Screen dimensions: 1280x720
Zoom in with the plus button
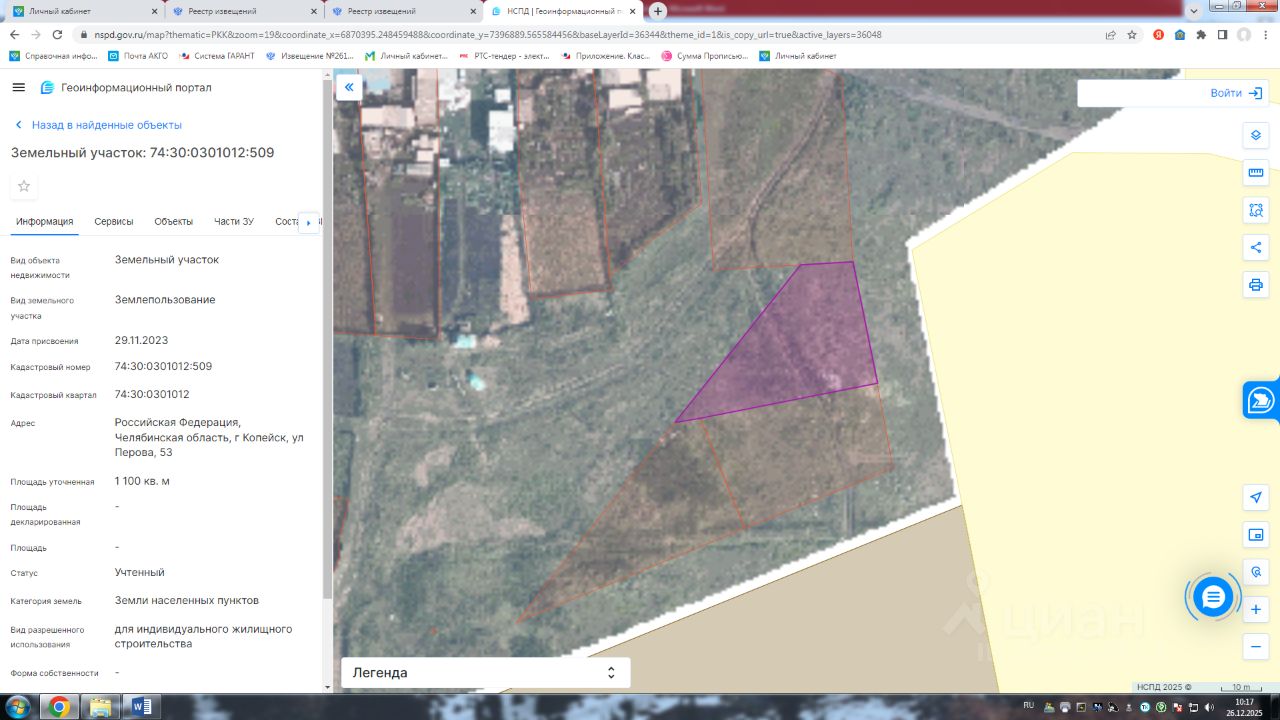pyautogui.click(x=1256, y=609)
